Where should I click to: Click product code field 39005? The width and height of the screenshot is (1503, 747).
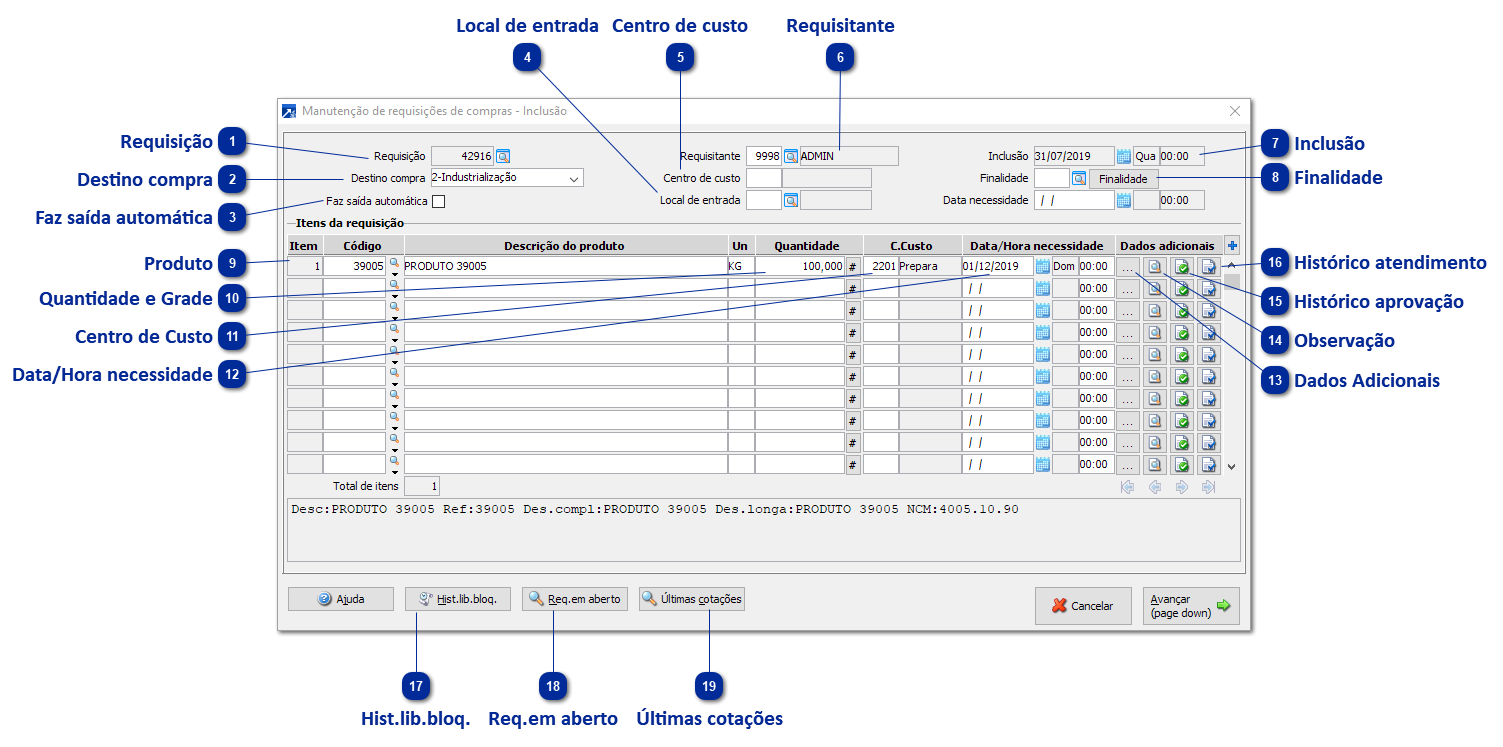(355, 267)
